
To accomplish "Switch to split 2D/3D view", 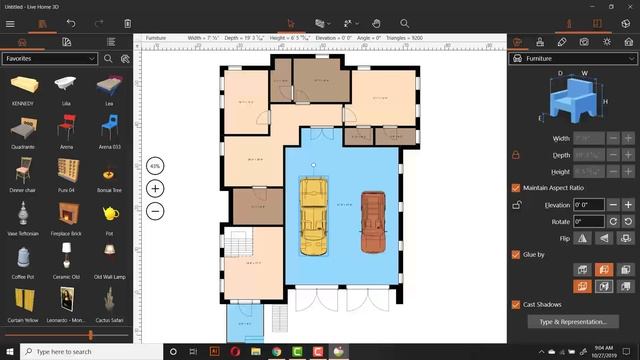I will [x=597, y=24].
